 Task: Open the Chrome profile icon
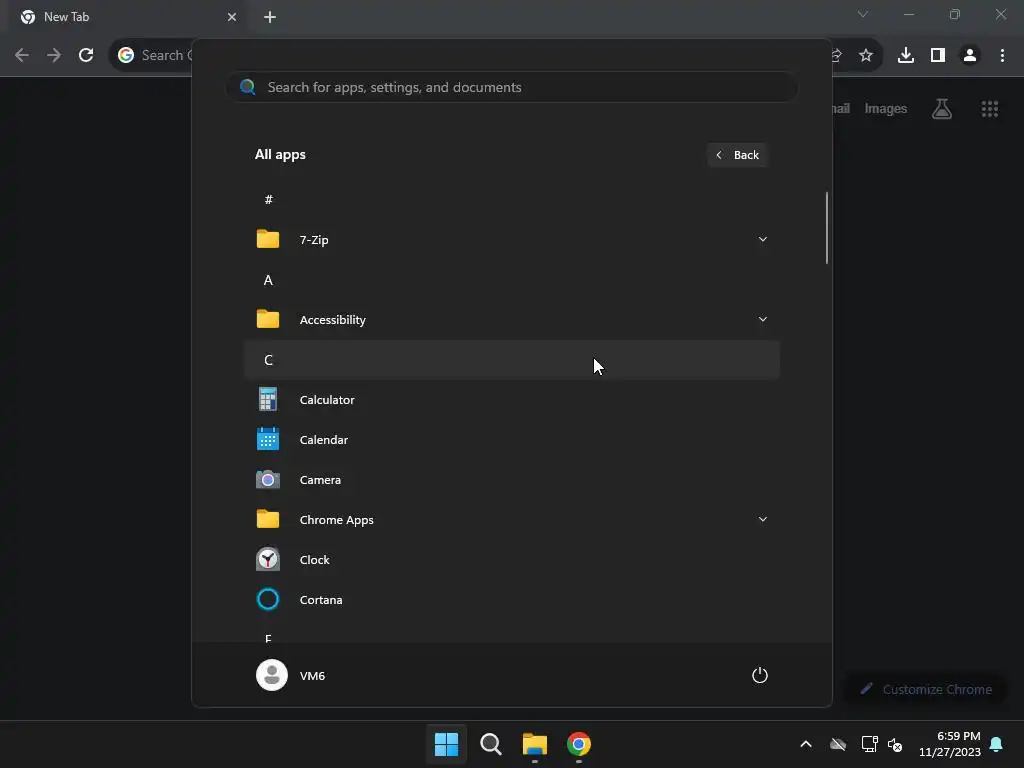970,55
